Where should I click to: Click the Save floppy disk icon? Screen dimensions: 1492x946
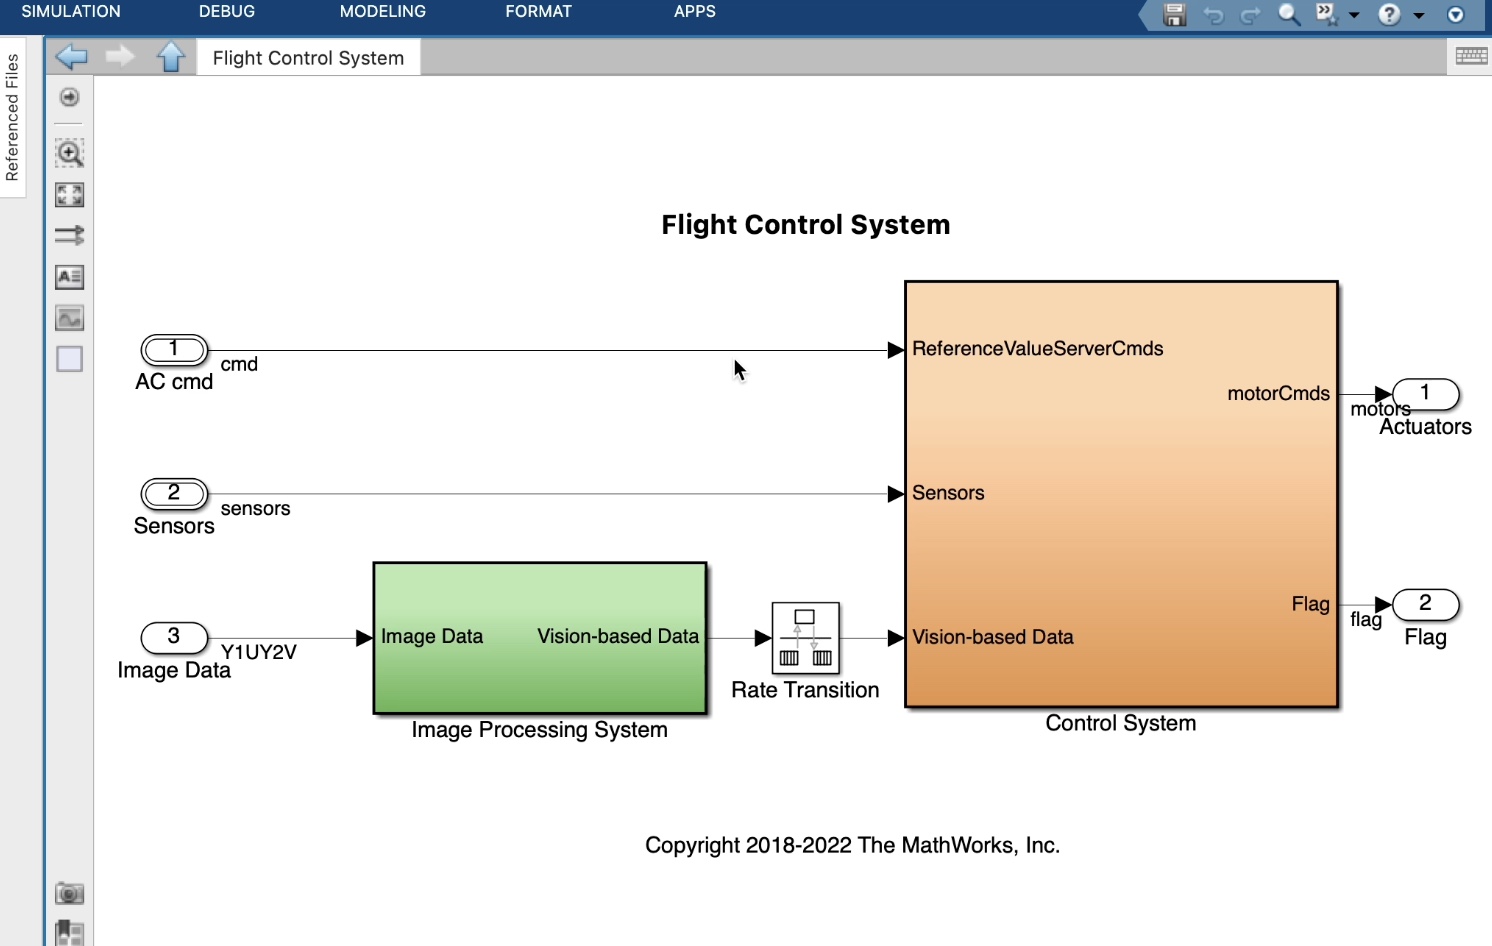click(1175, 15)
